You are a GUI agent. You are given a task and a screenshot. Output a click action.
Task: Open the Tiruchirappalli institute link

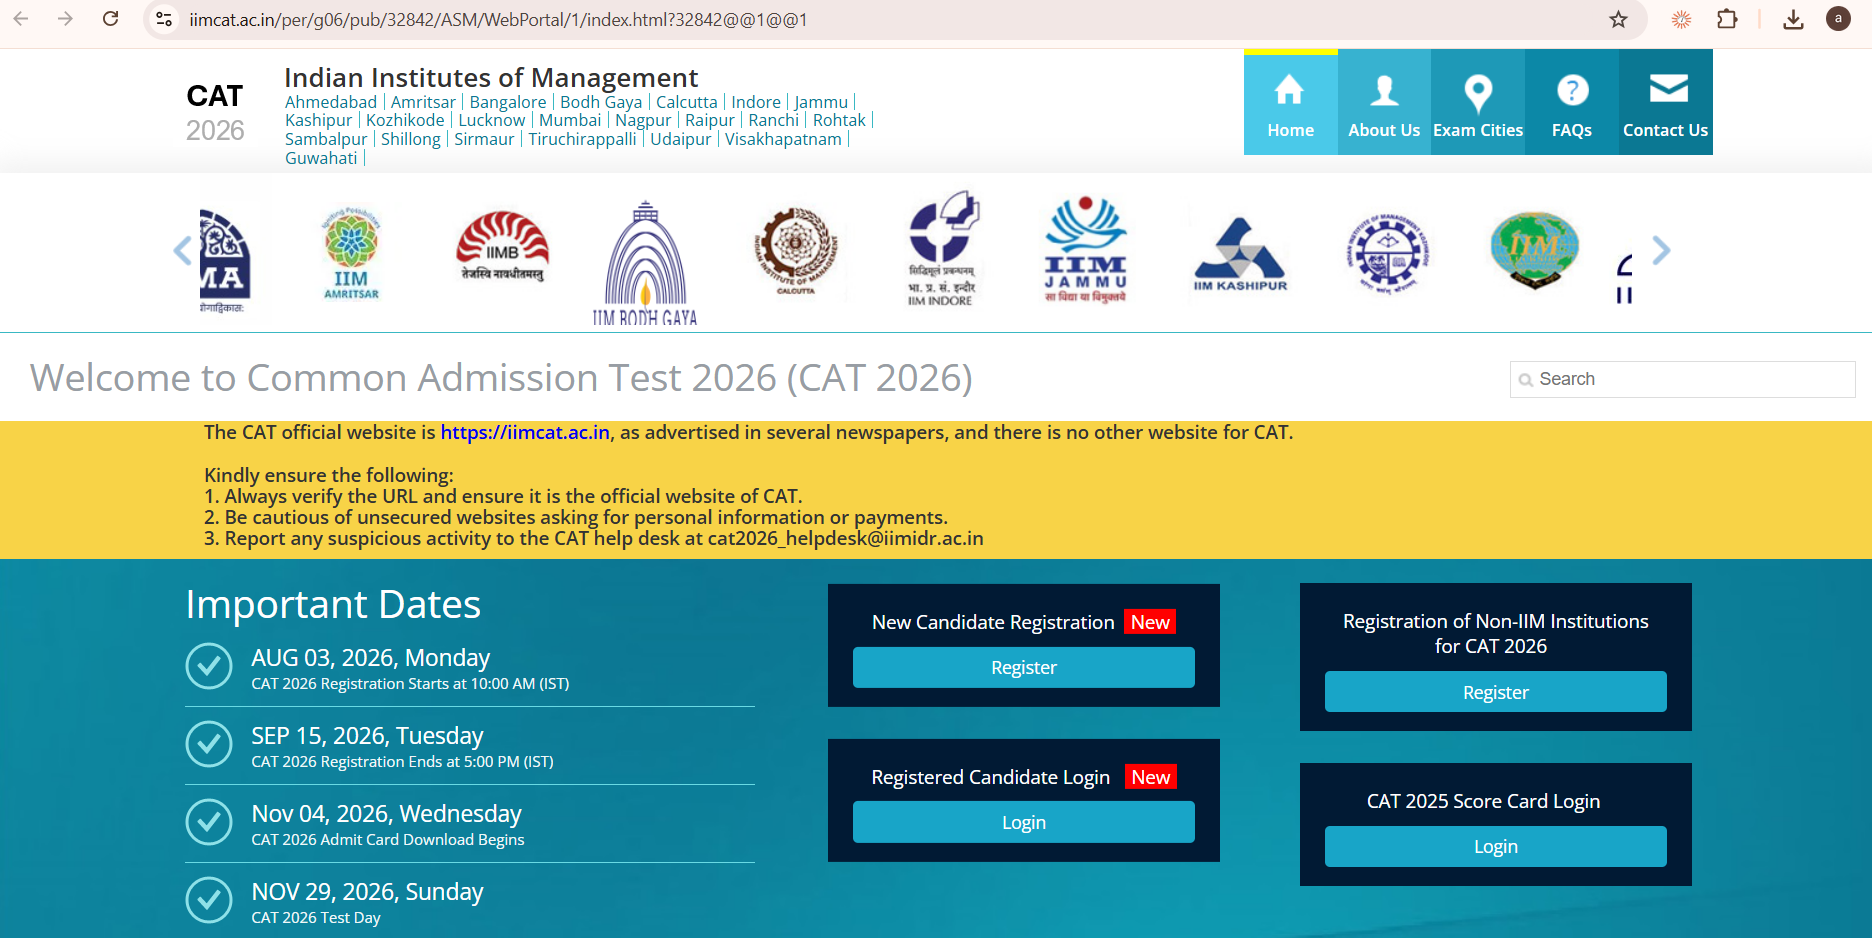point(582,139)
